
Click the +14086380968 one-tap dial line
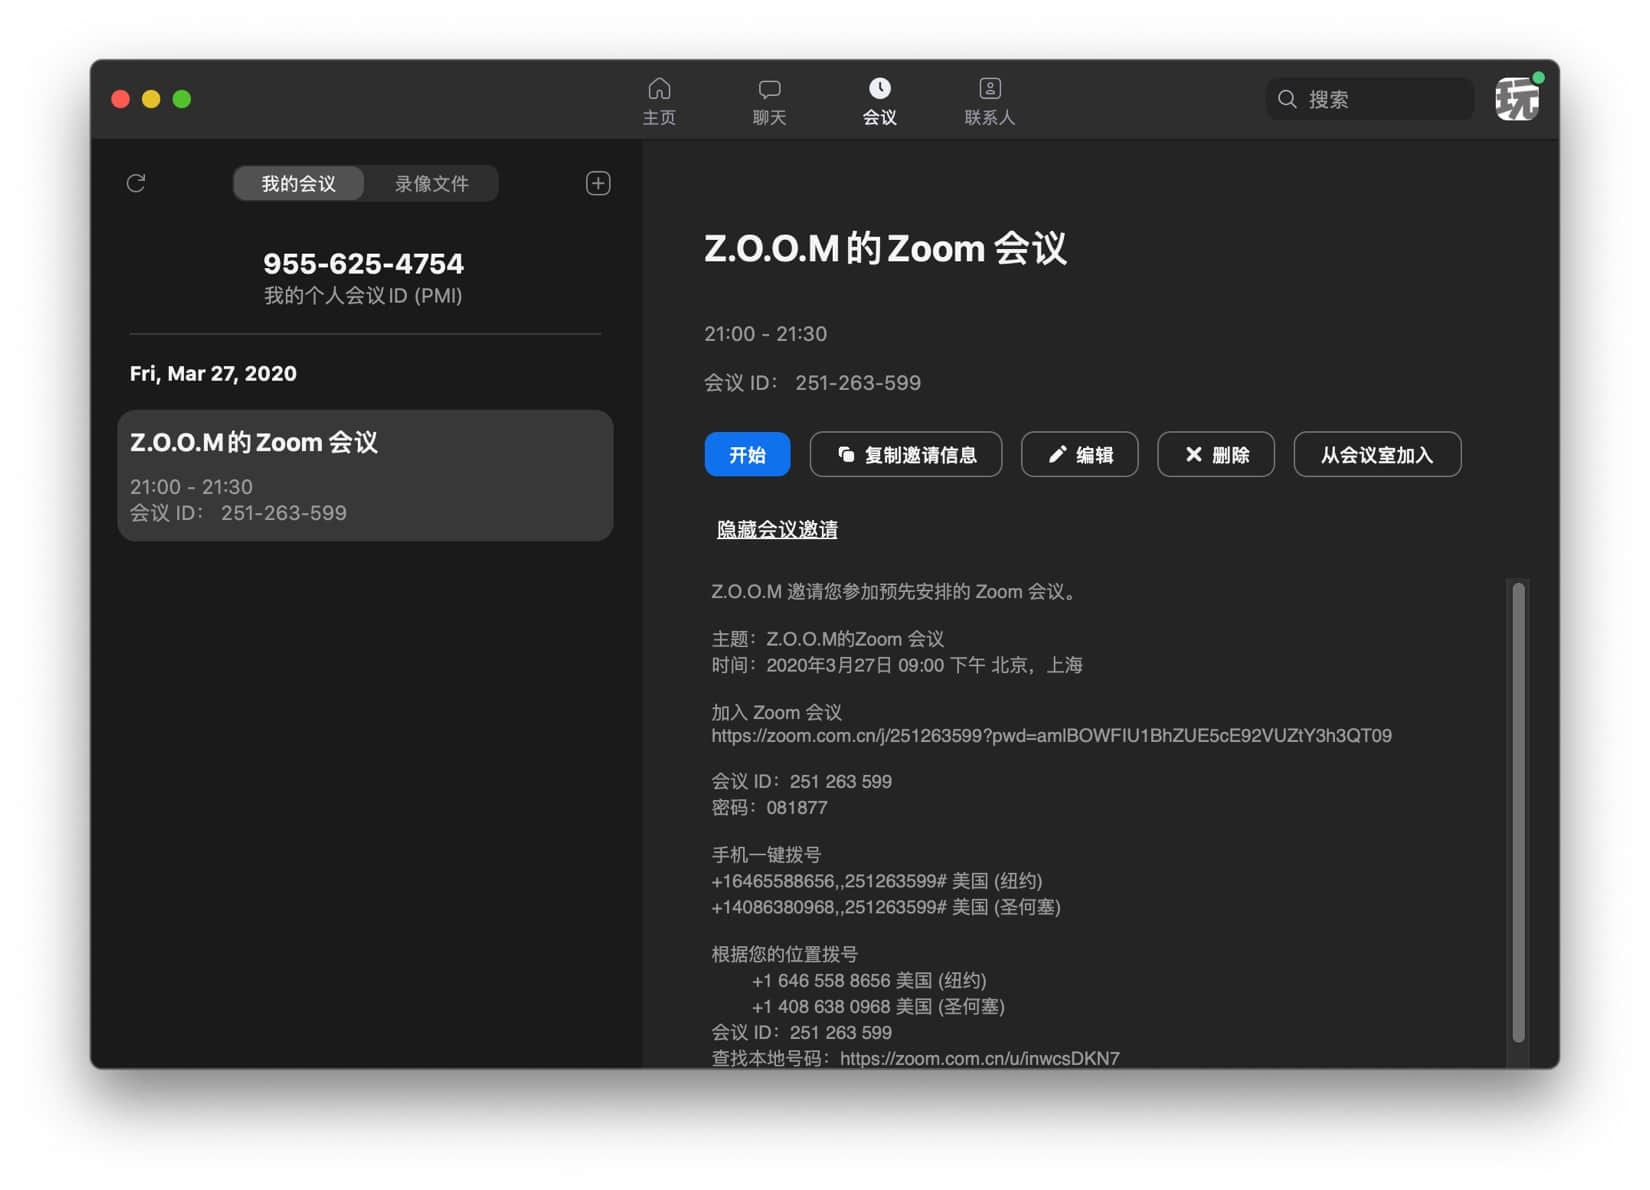point(886,907)
